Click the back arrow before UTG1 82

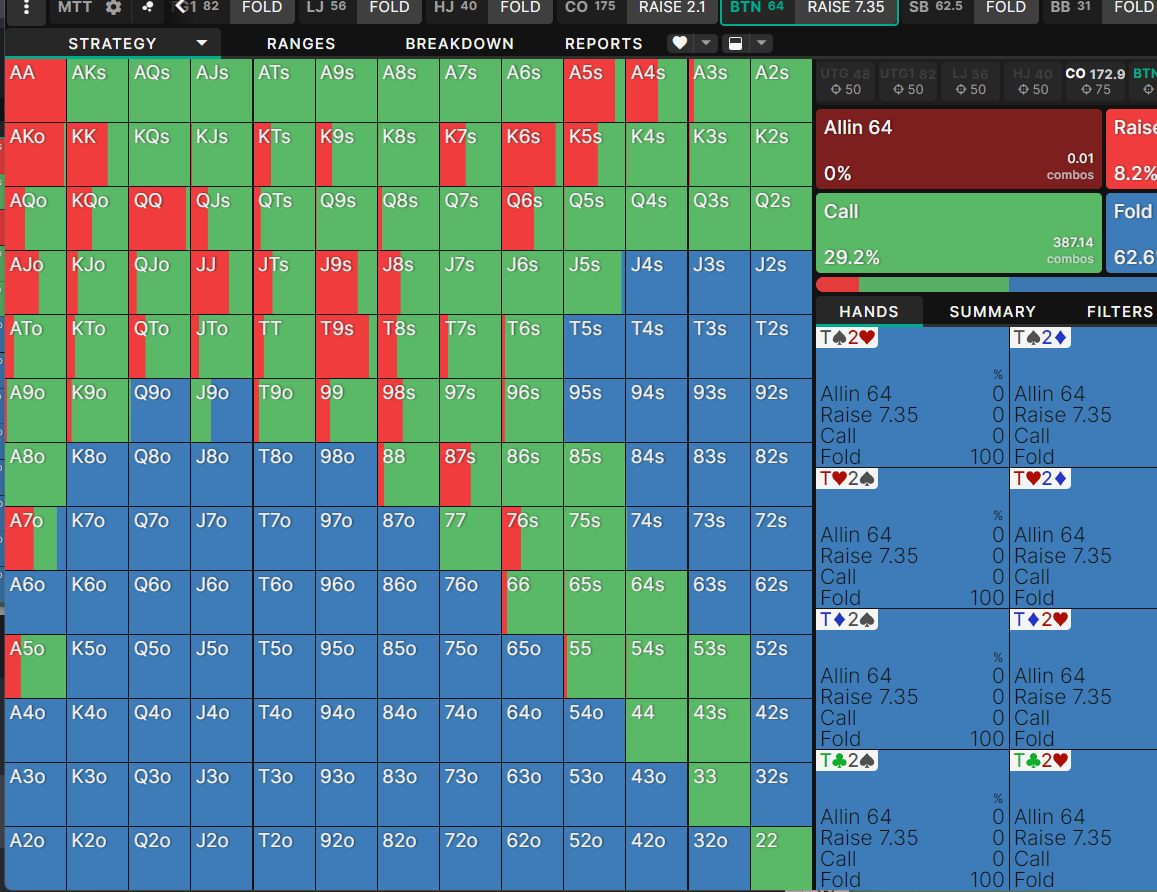point(181,8)
